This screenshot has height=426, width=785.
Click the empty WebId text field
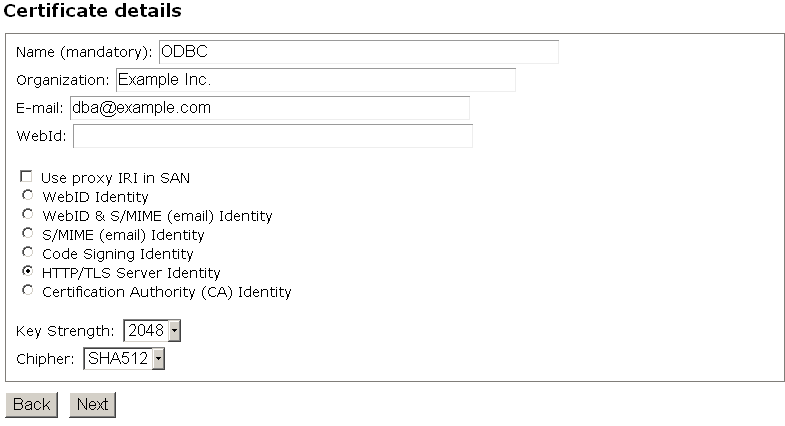[x=272, y=136]
